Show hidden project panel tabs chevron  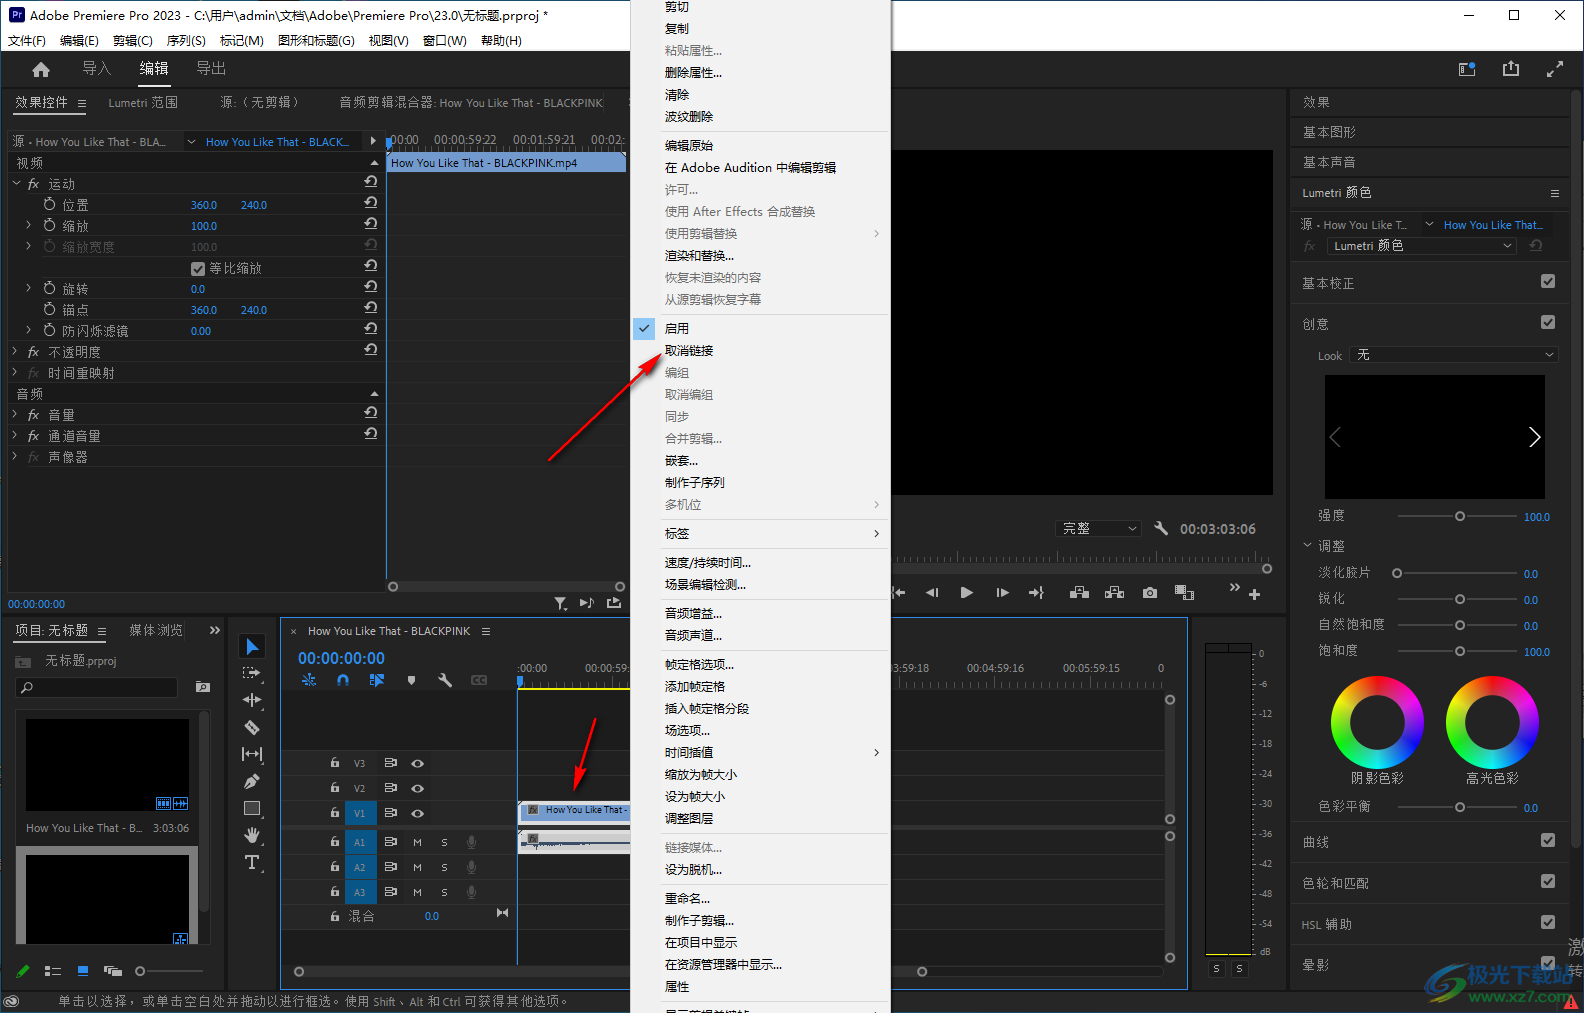point(214,630)
